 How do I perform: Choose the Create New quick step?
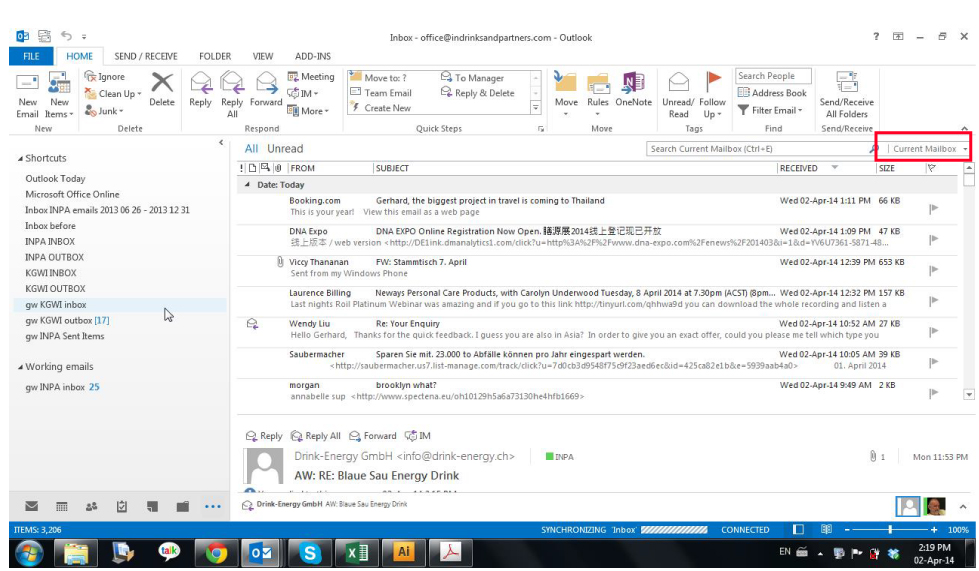[381, 107]
